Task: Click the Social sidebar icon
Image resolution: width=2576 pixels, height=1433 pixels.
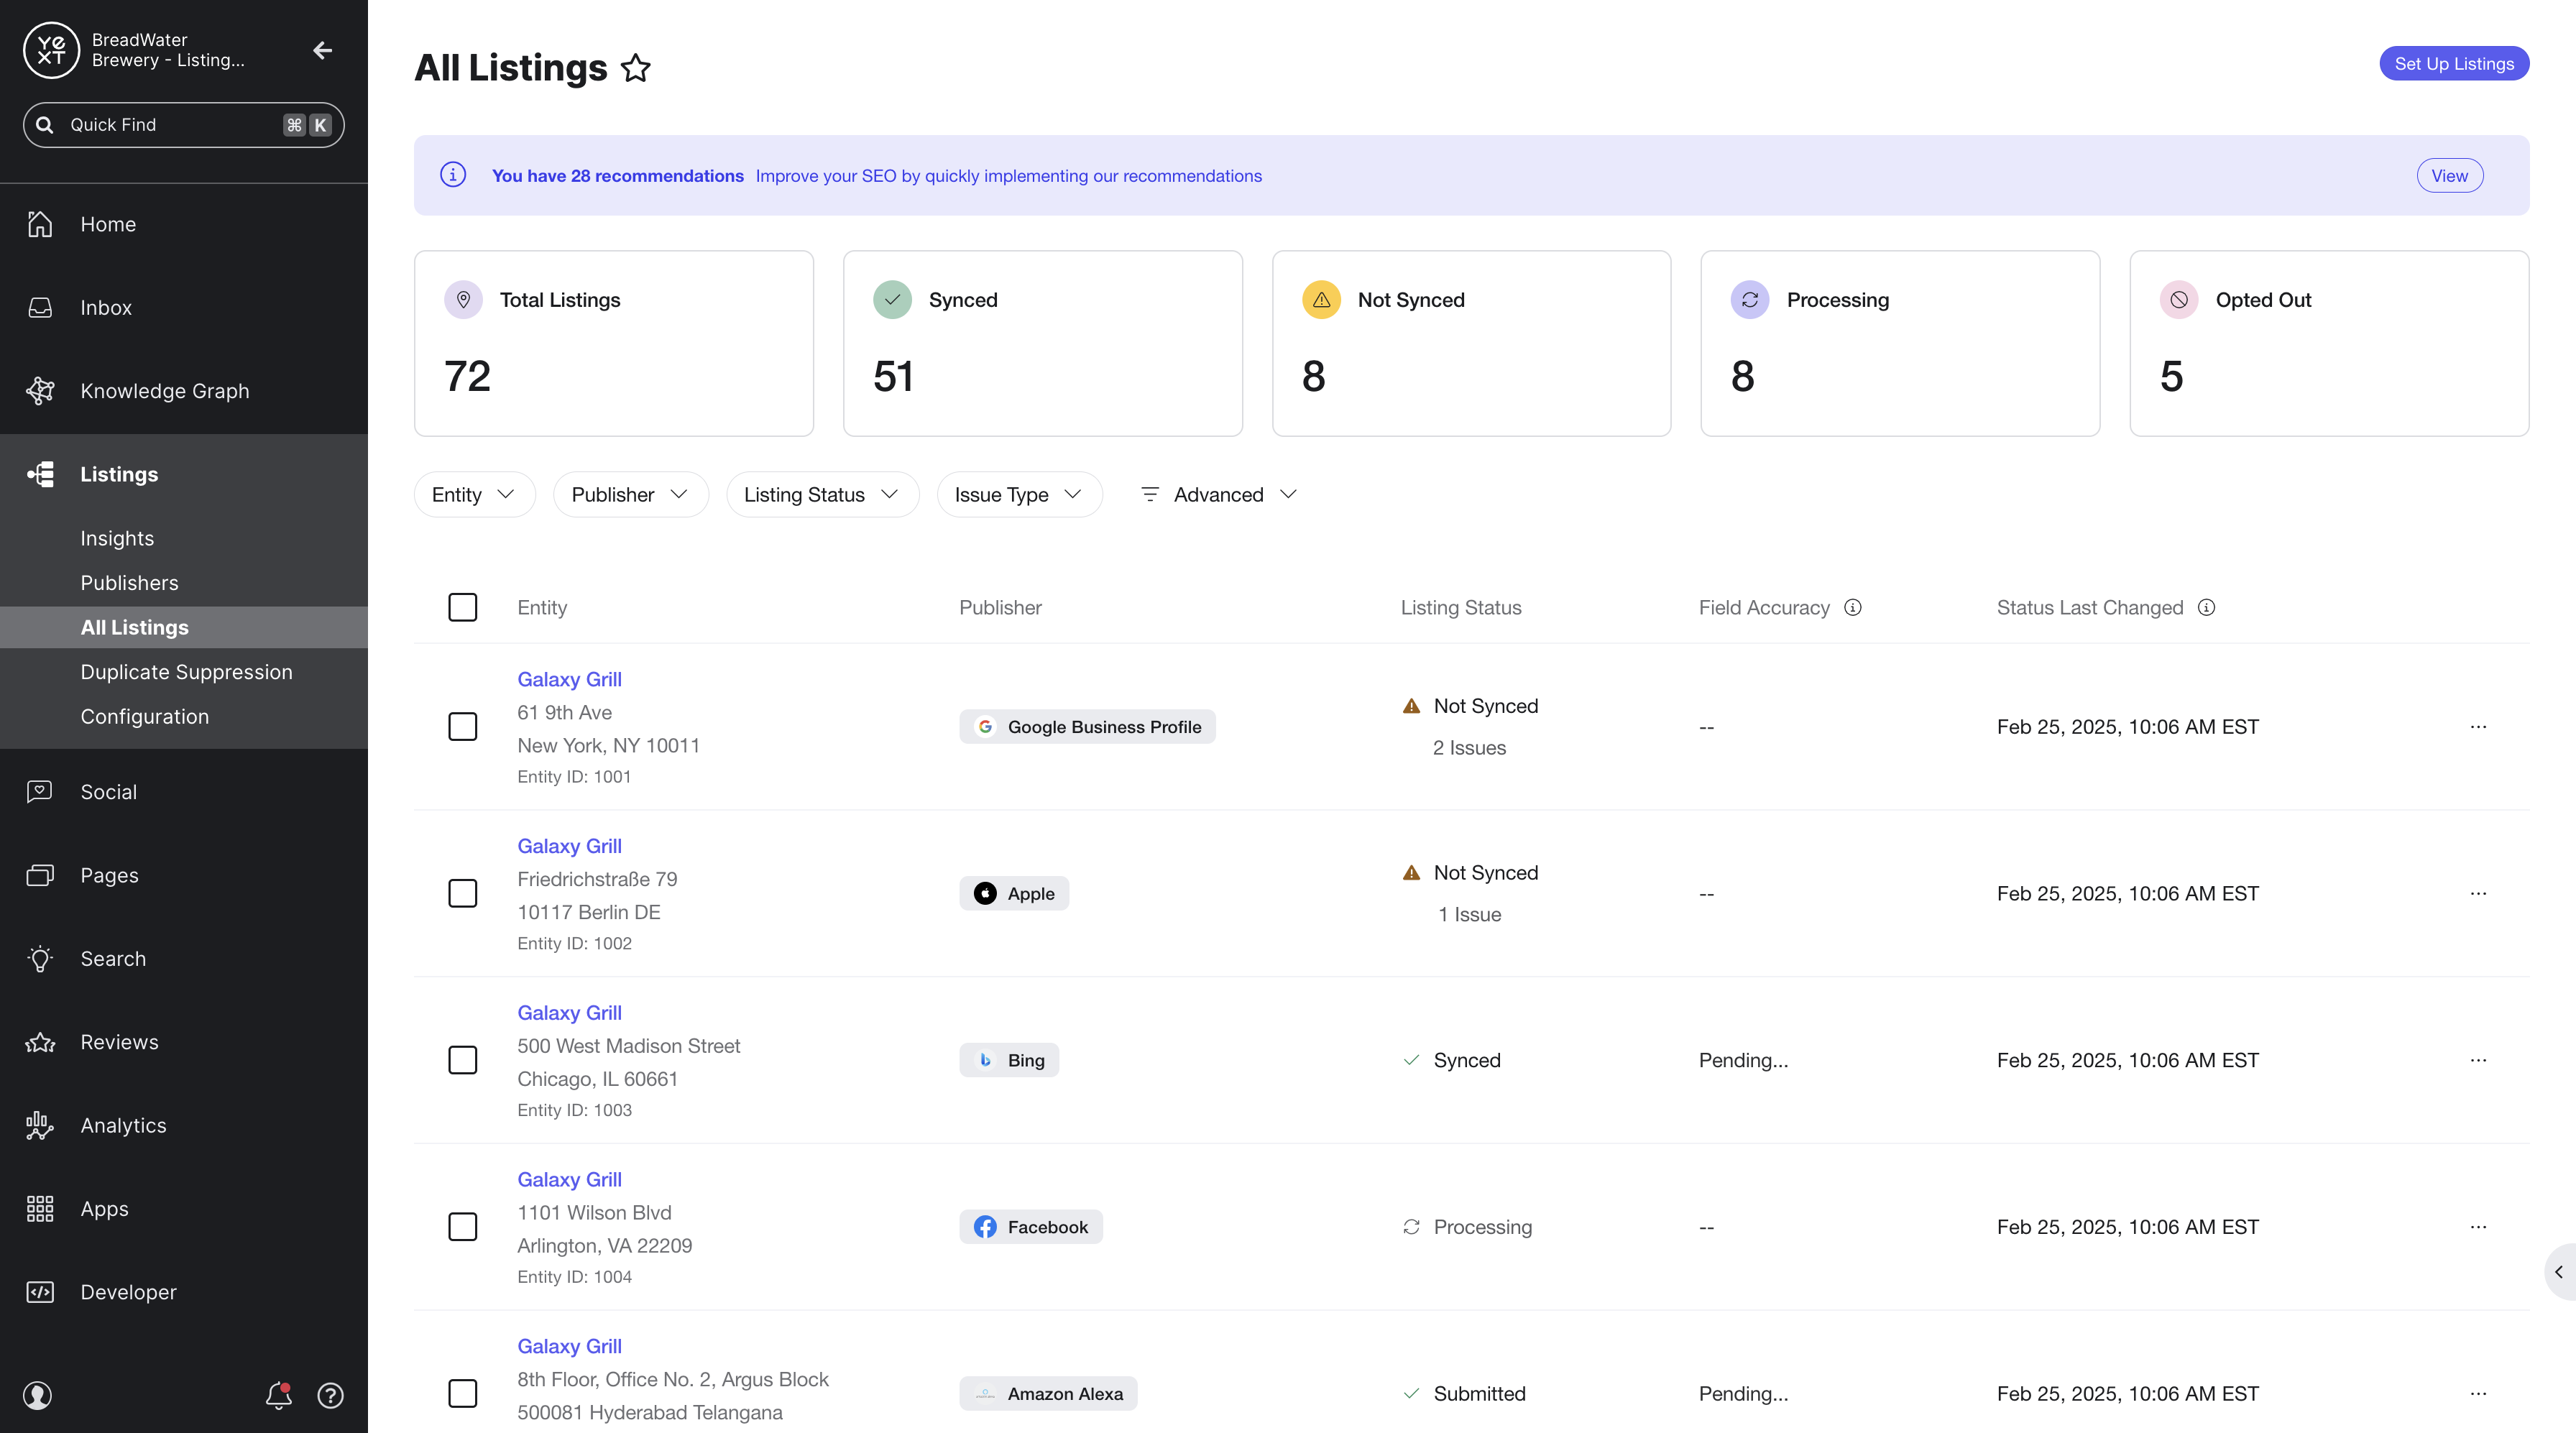Action: tap(42, 791)
